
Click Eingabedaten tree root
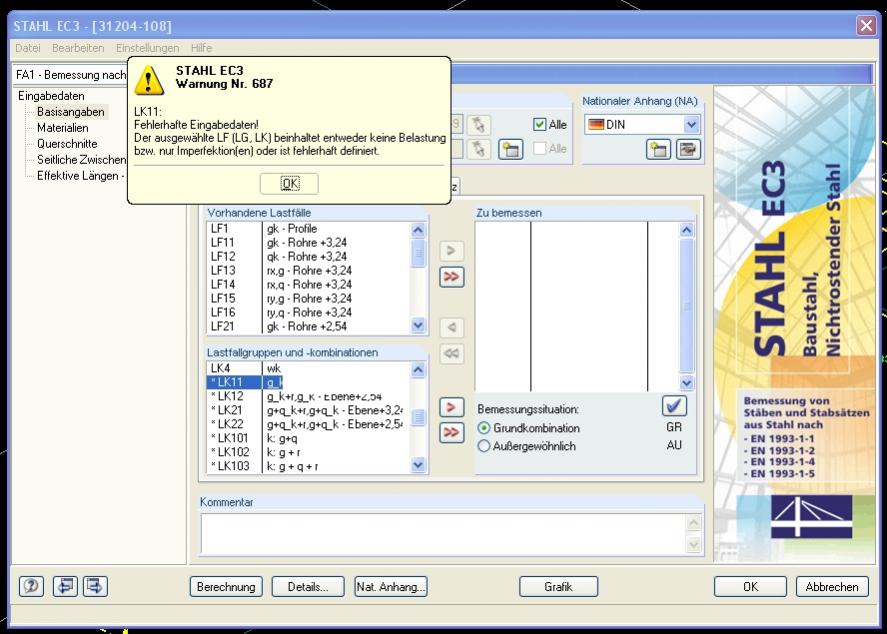pos(51,96)
